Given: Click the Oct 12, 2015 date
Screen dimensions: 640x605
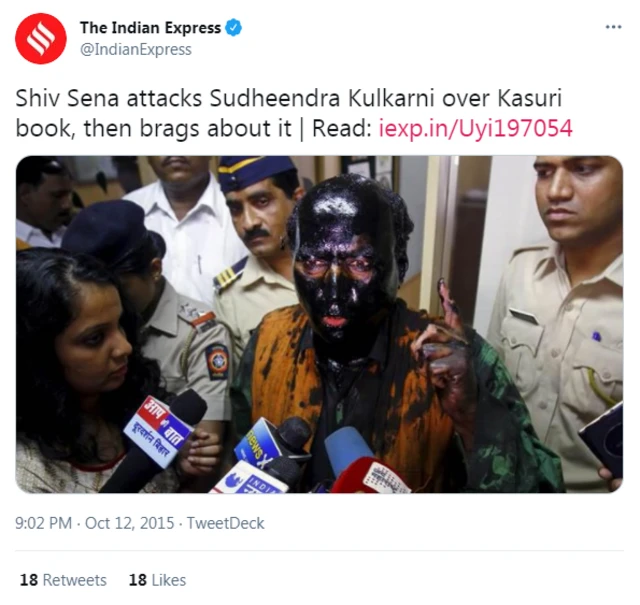Looking at the screenshot, I should click(129, 523).
